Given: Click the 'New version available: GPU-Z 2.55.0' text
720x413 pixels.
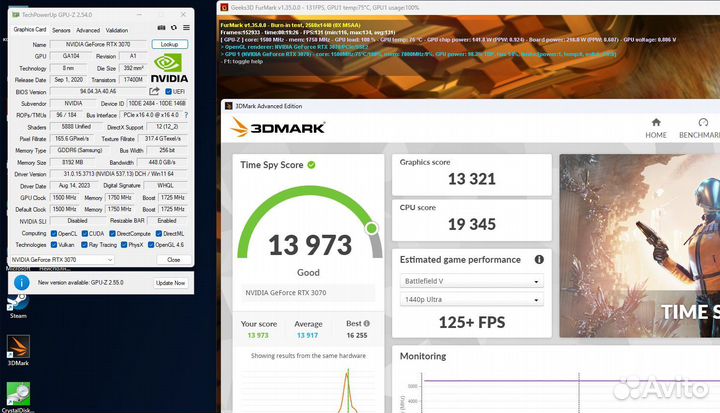Looking at the screenshot, I should pyautogui.click(x=81, y=283).
